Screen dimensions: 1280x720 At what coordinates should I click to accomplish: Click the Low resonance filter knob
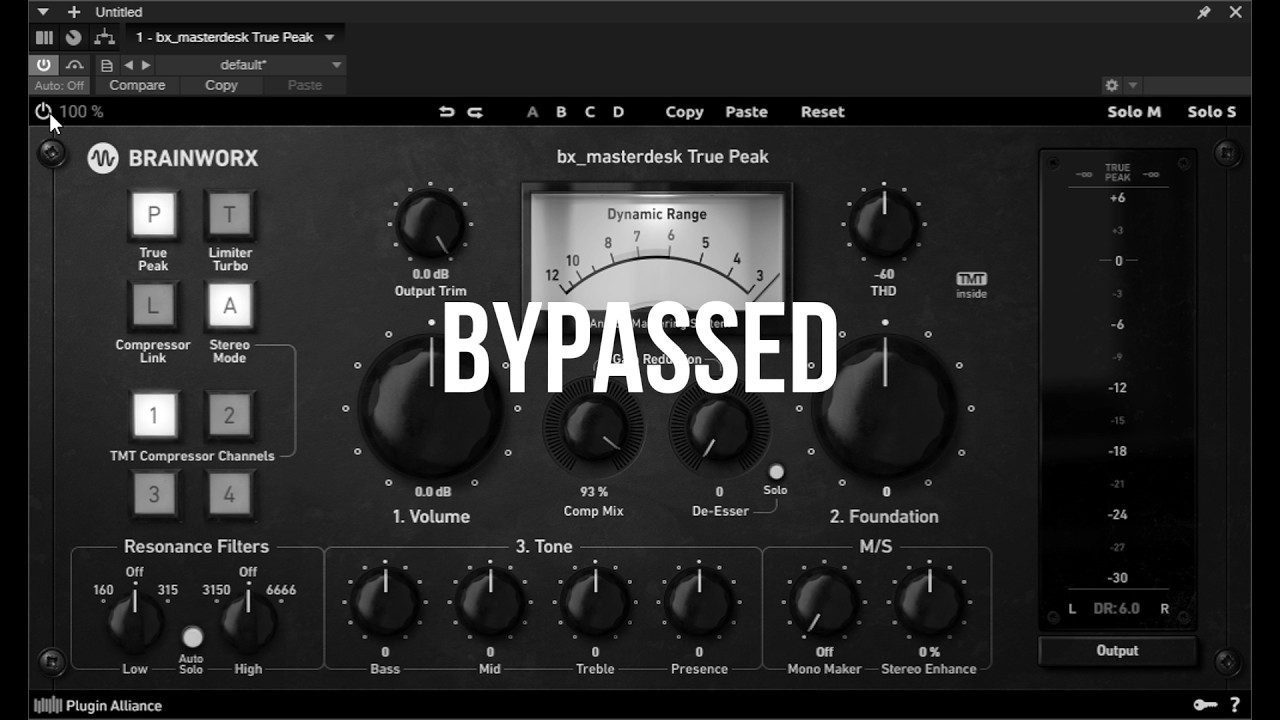point(135,621)
